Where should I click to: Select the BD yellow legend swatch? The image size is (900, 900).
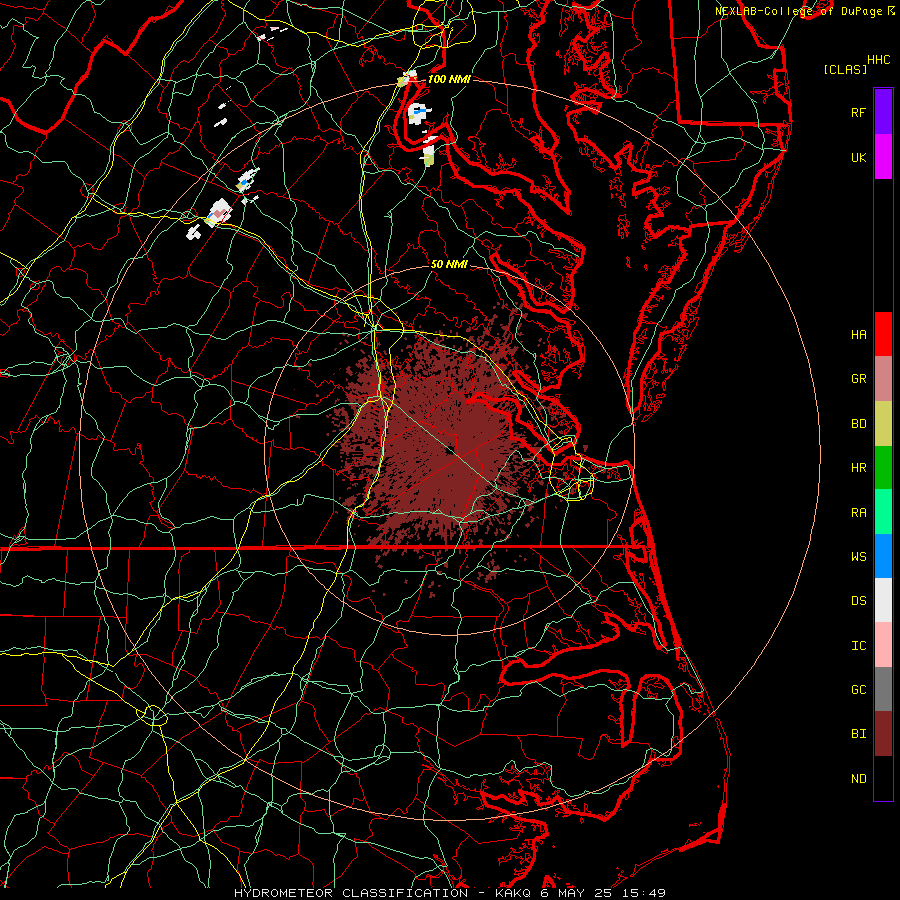pyautogui.click(x=883, y=424)
